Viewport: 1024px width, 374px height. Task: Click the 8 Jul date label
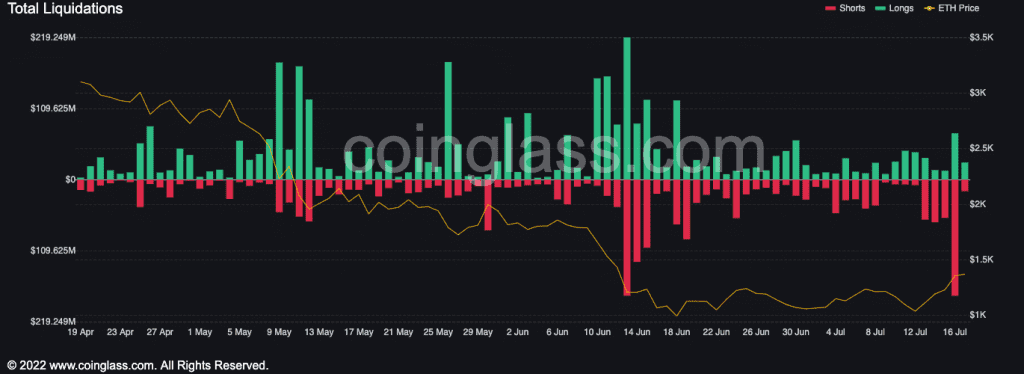click(876, 332)
